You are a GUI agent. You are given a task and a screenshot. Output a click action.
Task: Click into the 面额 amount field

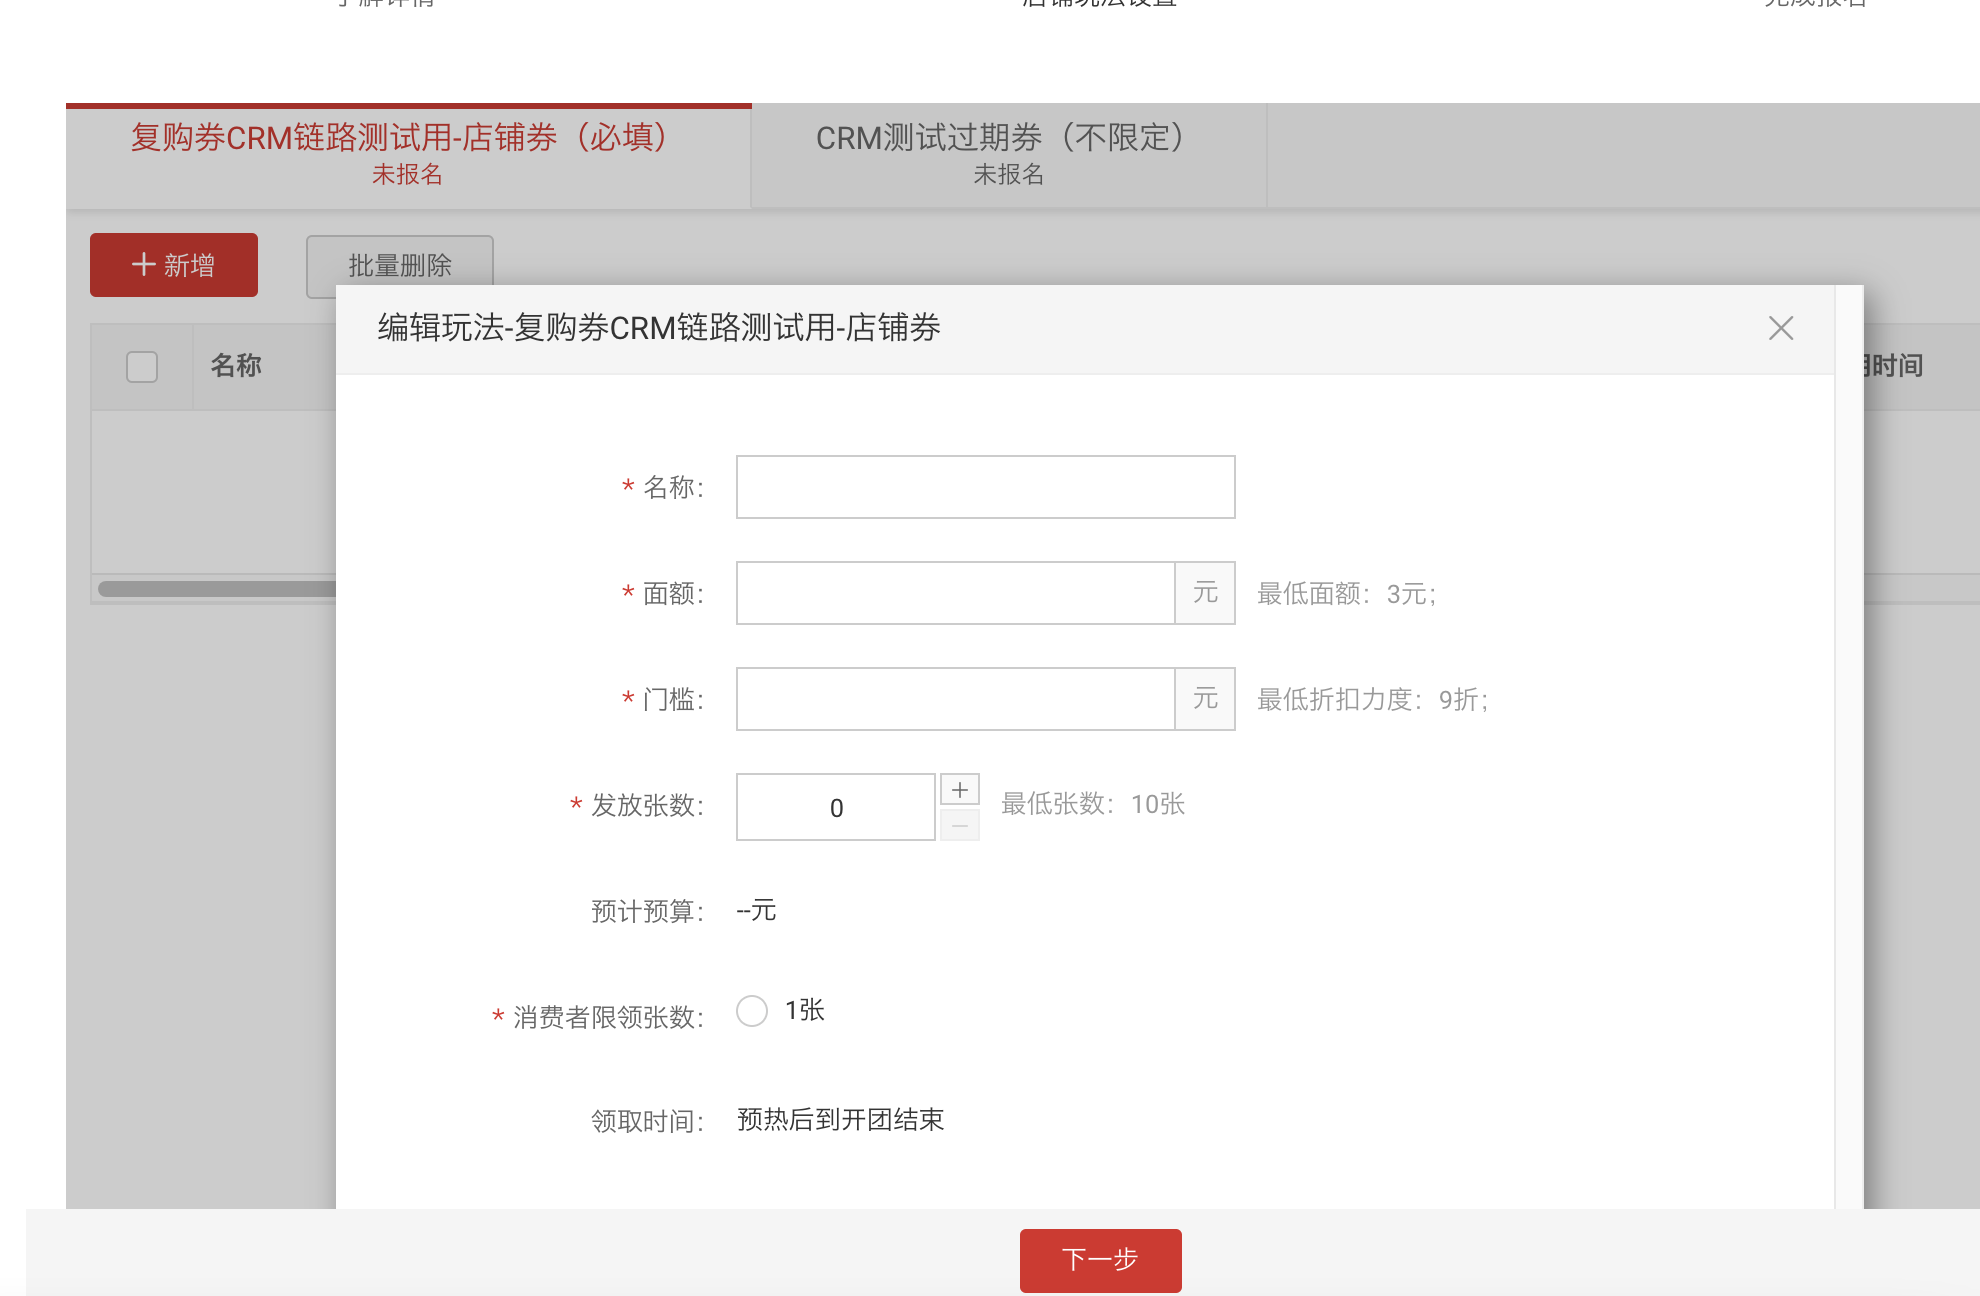tap(955, 593)
